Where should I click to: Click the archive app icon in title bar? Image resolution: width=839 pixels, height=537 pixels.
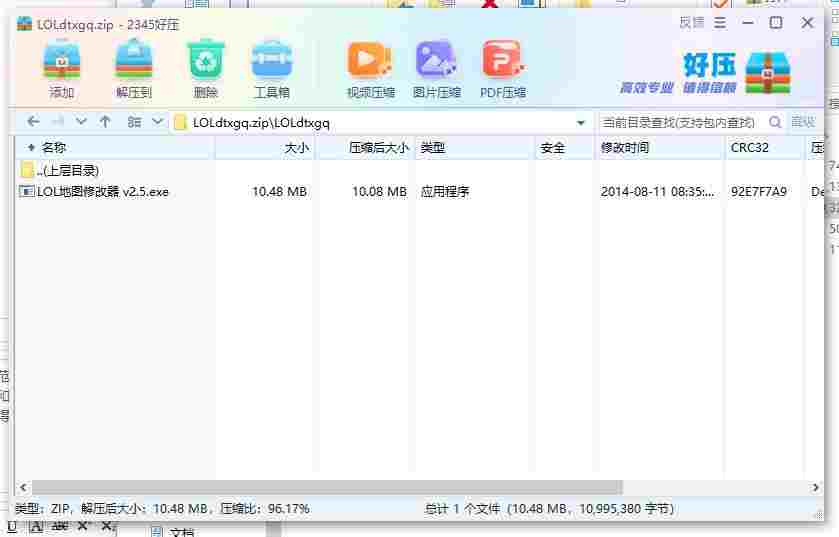pos(25,24)
